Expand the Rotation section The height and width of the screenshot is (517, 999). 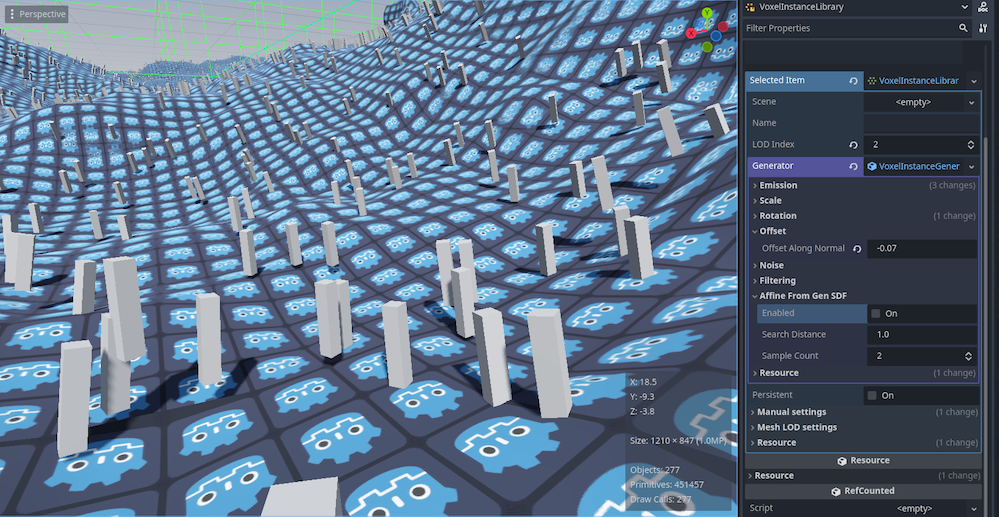(863, 215)
